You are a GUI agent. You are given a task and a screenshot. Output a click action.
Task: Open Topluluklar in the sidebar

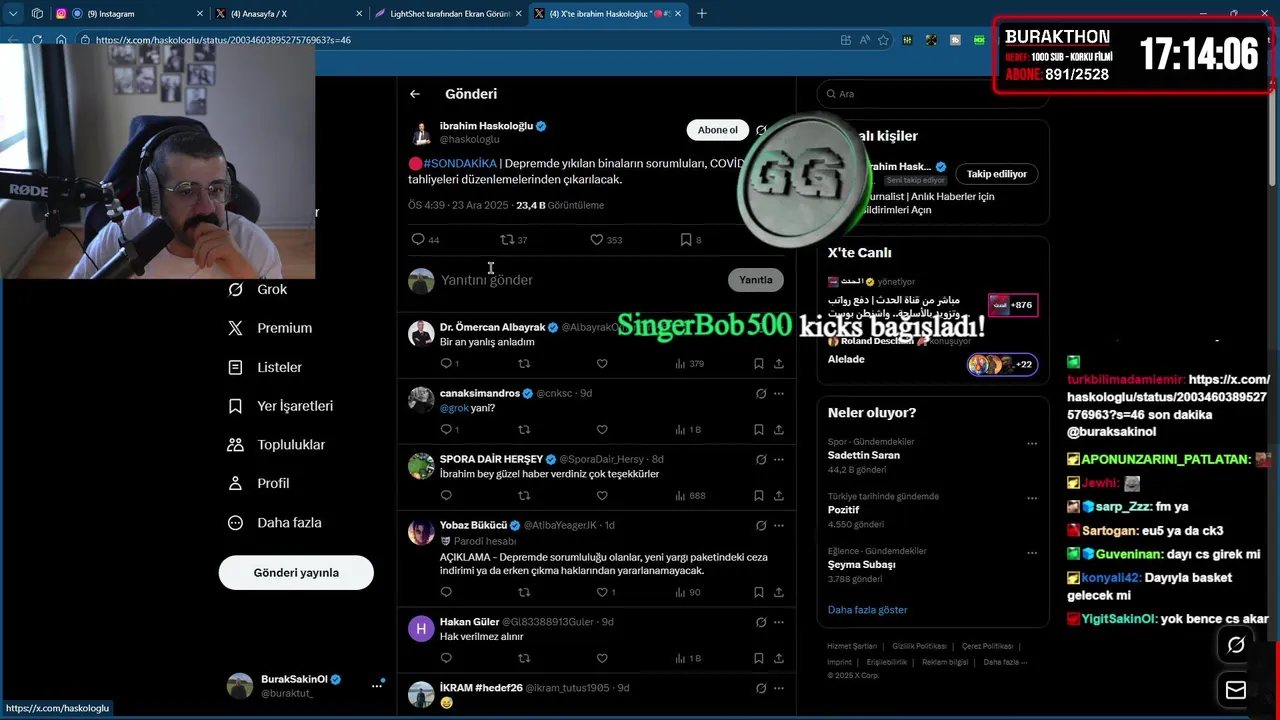click(x=277, y=445)
